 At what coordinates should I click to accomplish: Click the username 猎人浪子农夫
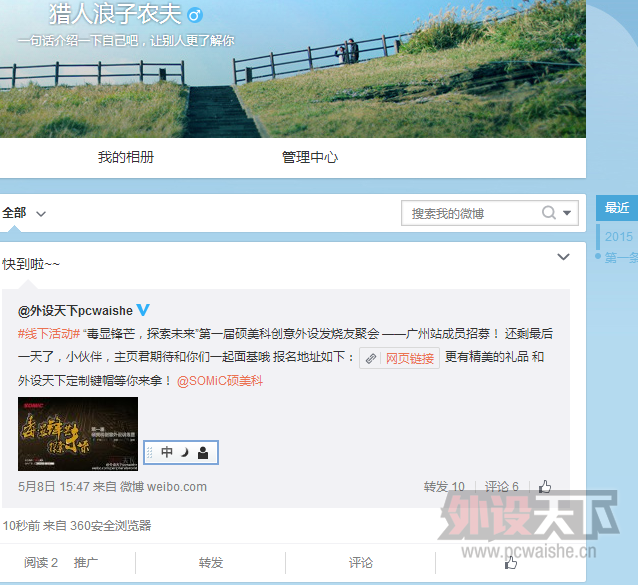[115, 14]
